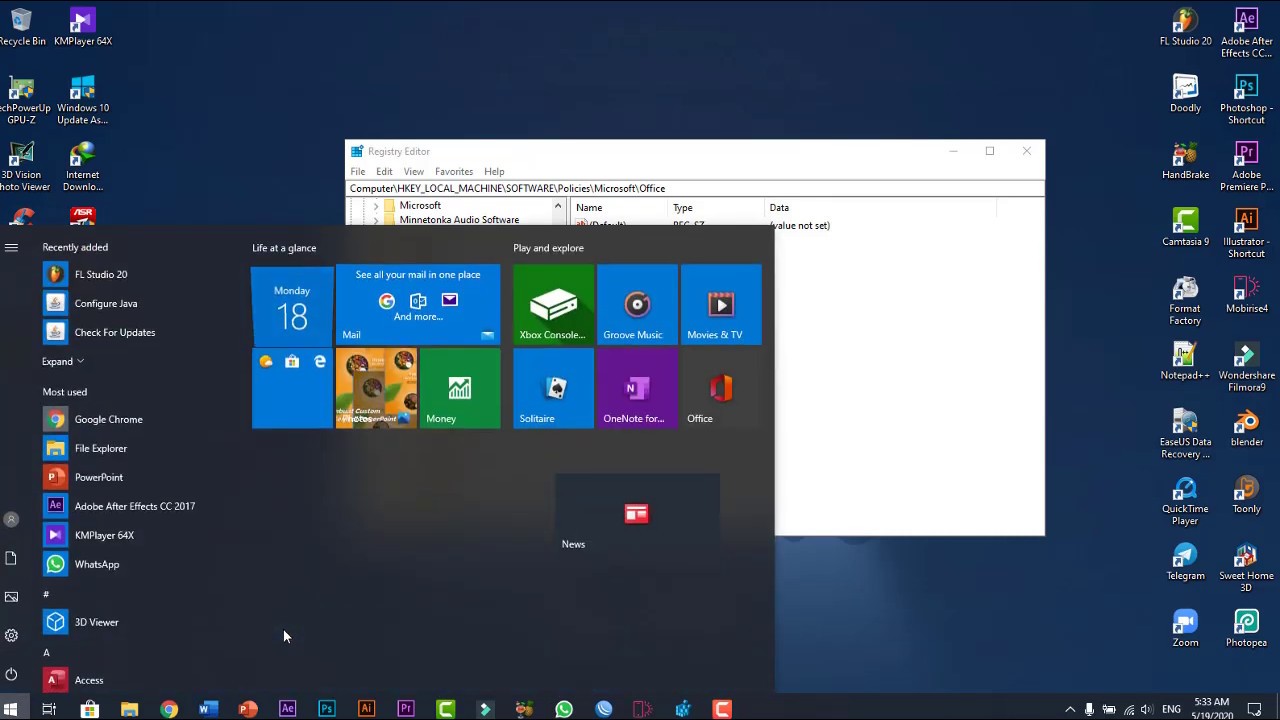Open user account icon in Start sidebar
Image resolution: width=1280 pixels, height=720 pixels.
pyautogui.click(x=11, y=519)
